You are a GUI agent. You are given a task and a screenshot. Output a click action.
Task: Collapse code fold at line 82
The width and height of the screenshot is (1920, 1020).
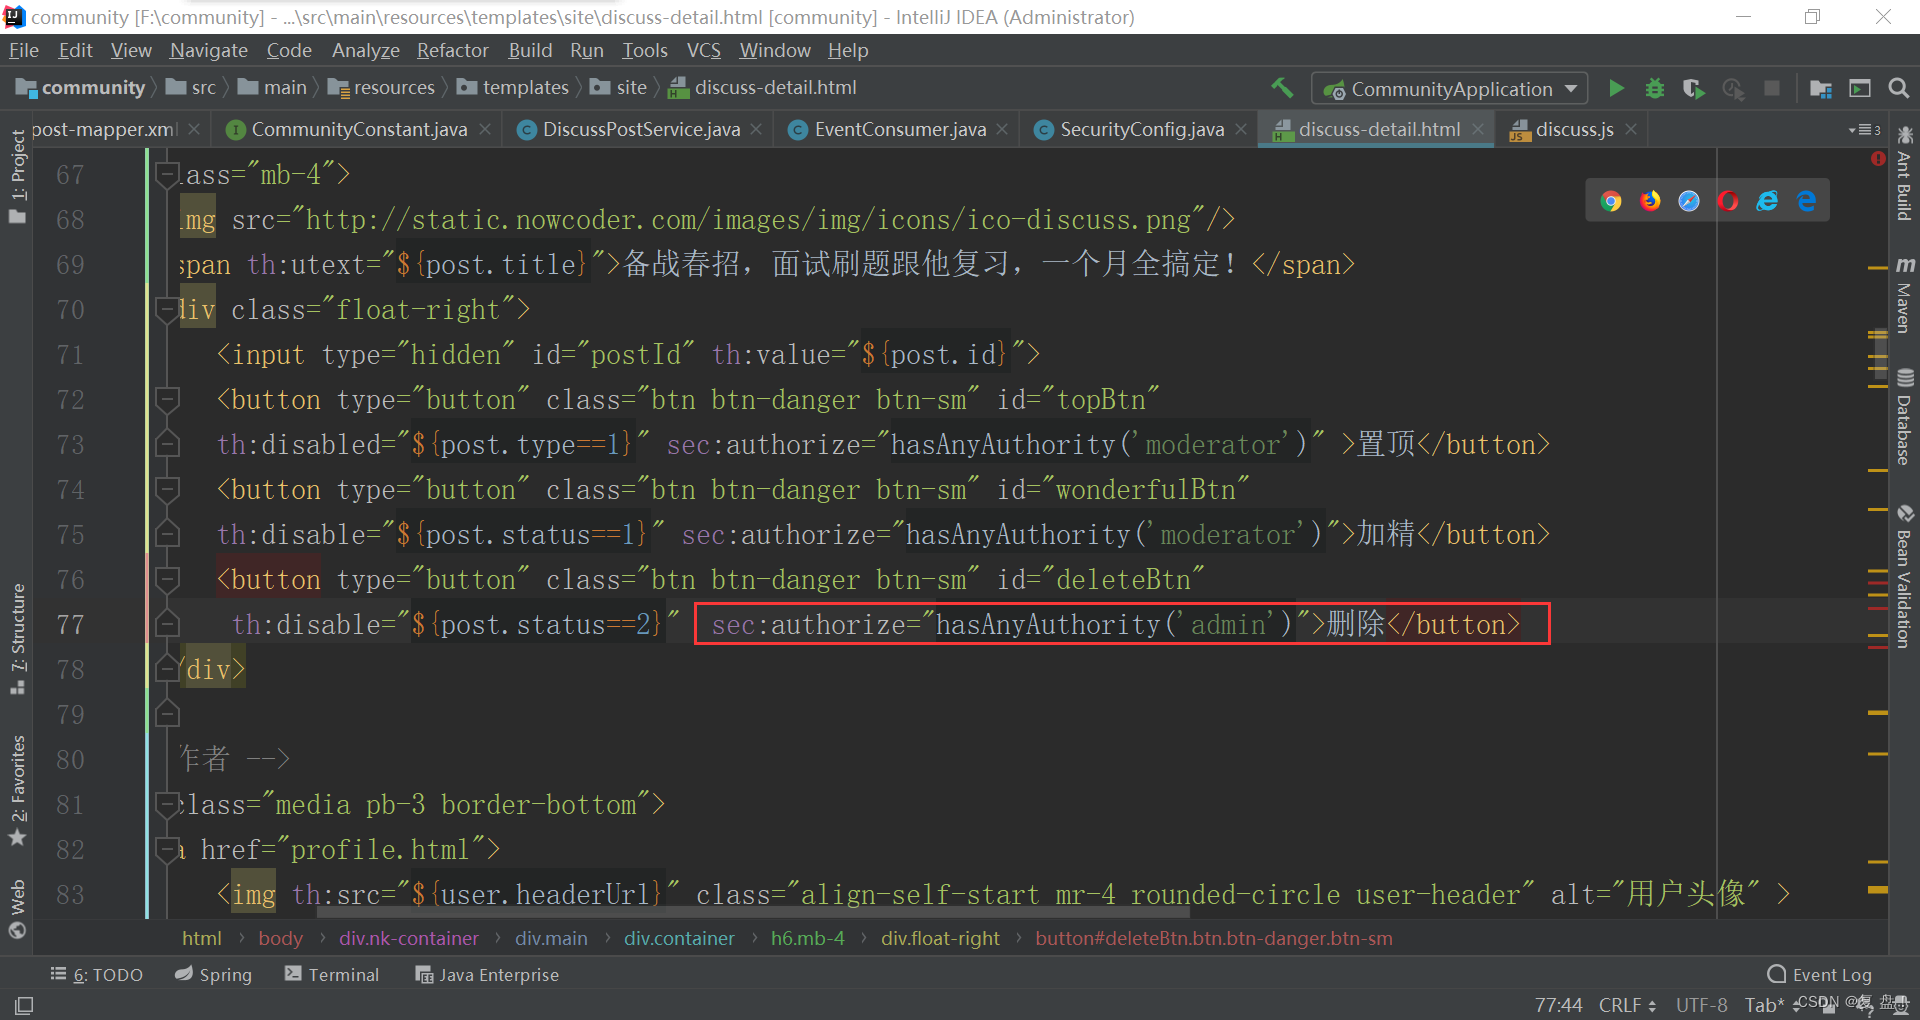167,849
